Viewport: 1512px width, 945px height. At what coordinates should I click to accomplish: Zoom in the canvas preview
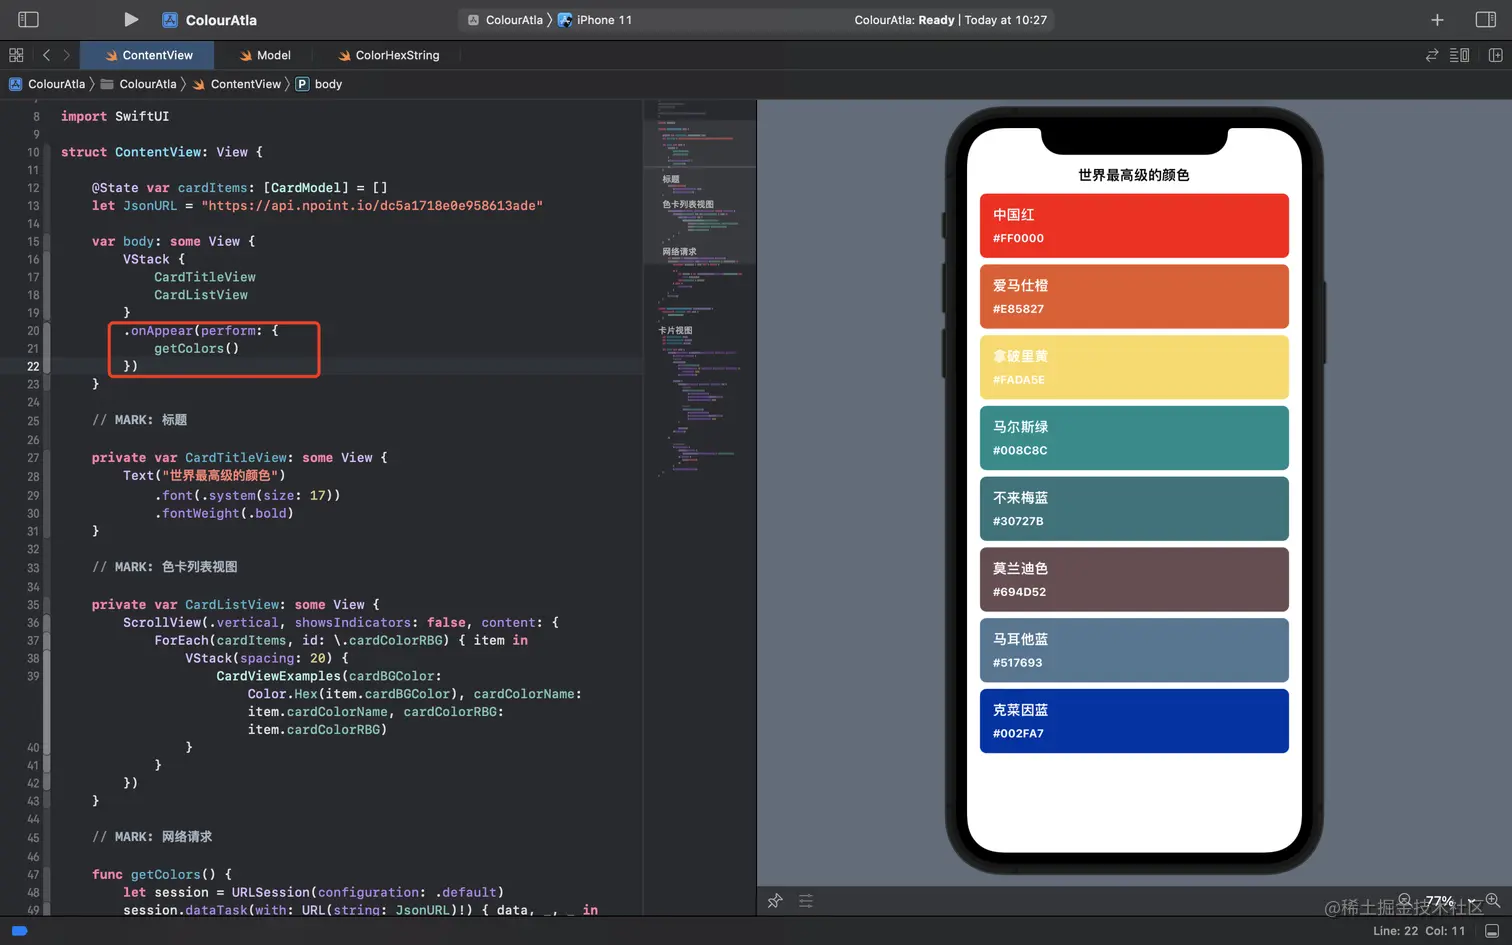1492,900
